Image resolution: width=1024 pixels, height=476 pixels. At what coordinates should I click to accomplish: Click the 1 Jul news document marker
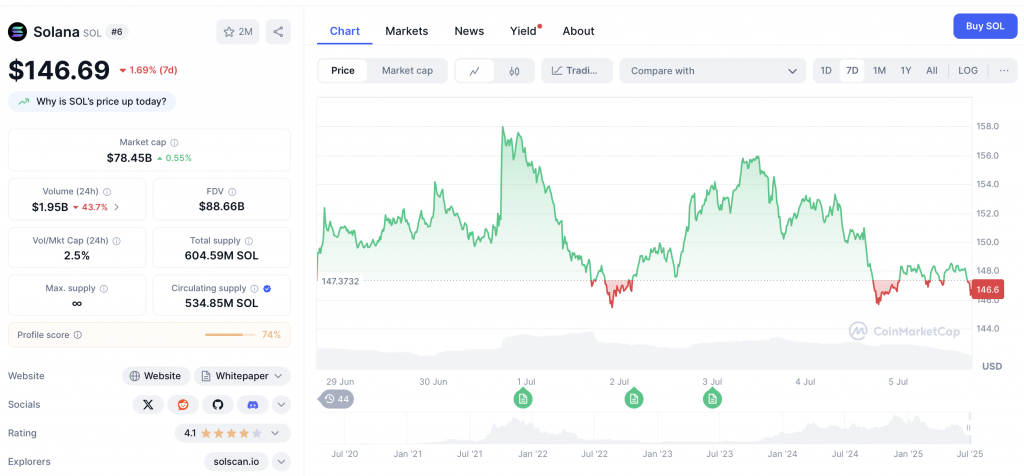(522, 398)
